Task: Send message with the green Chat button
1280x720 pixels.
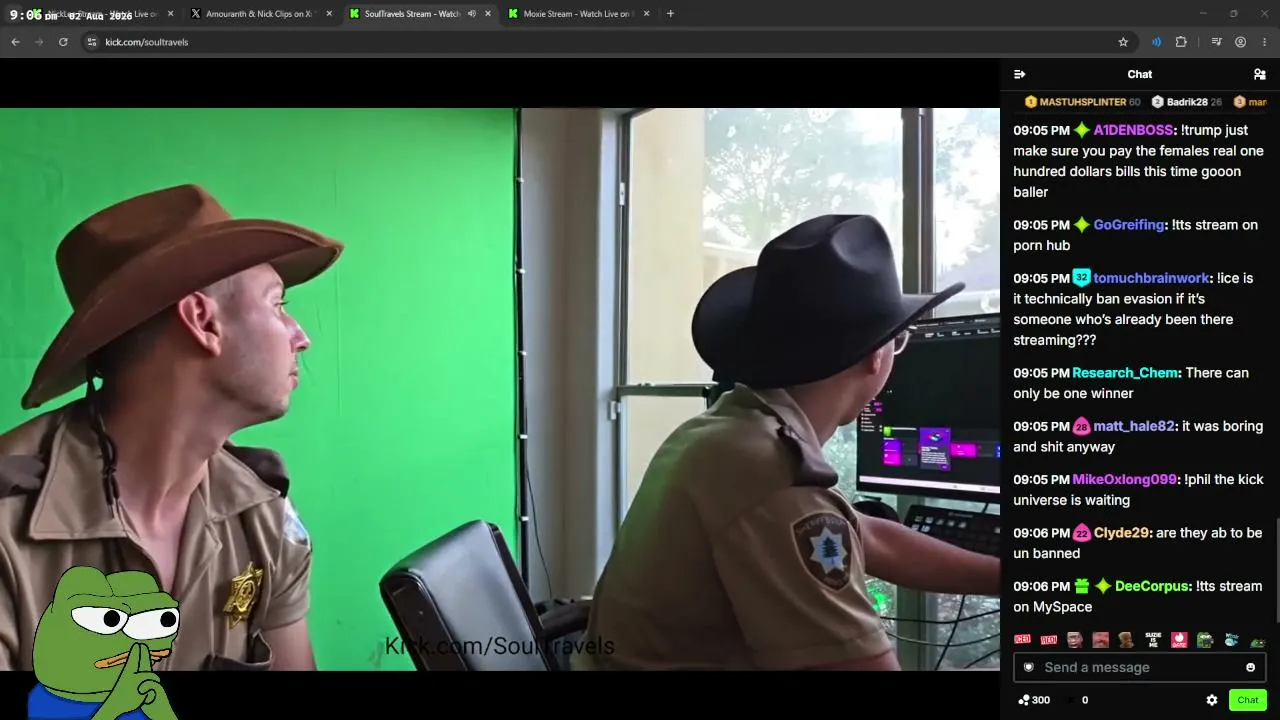Action: 1248,700
